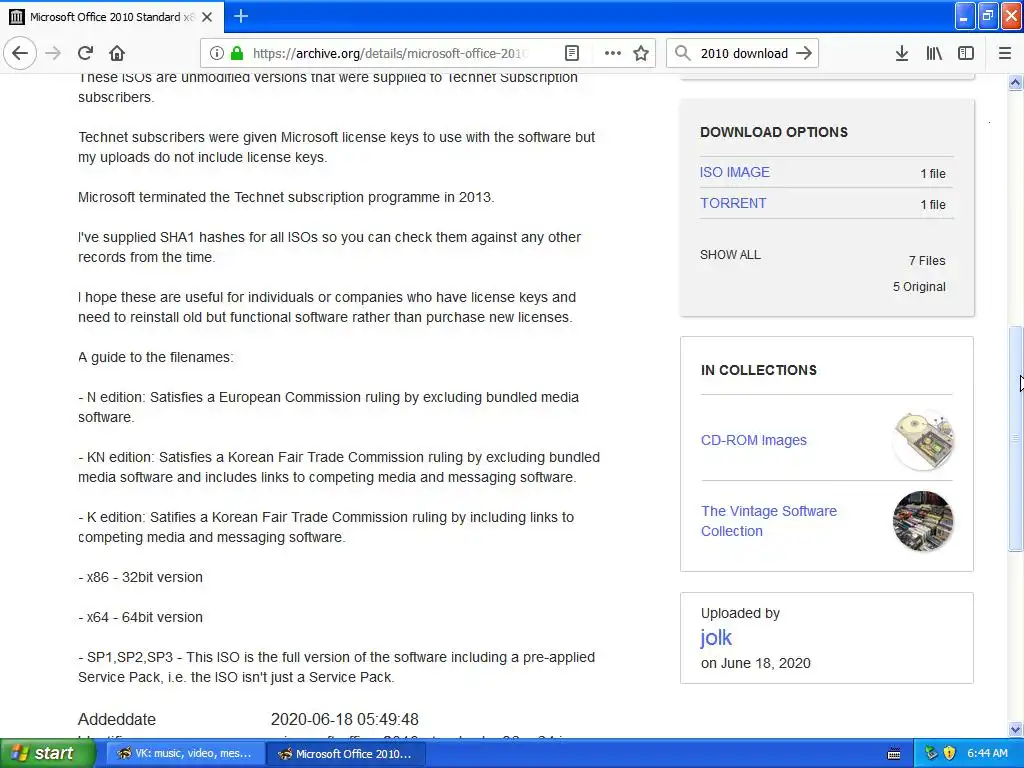The image size is (1024, 768).
Task: Click the Addeddate value 2020-06-18 05:49:48
Action: tap(344, 720)
